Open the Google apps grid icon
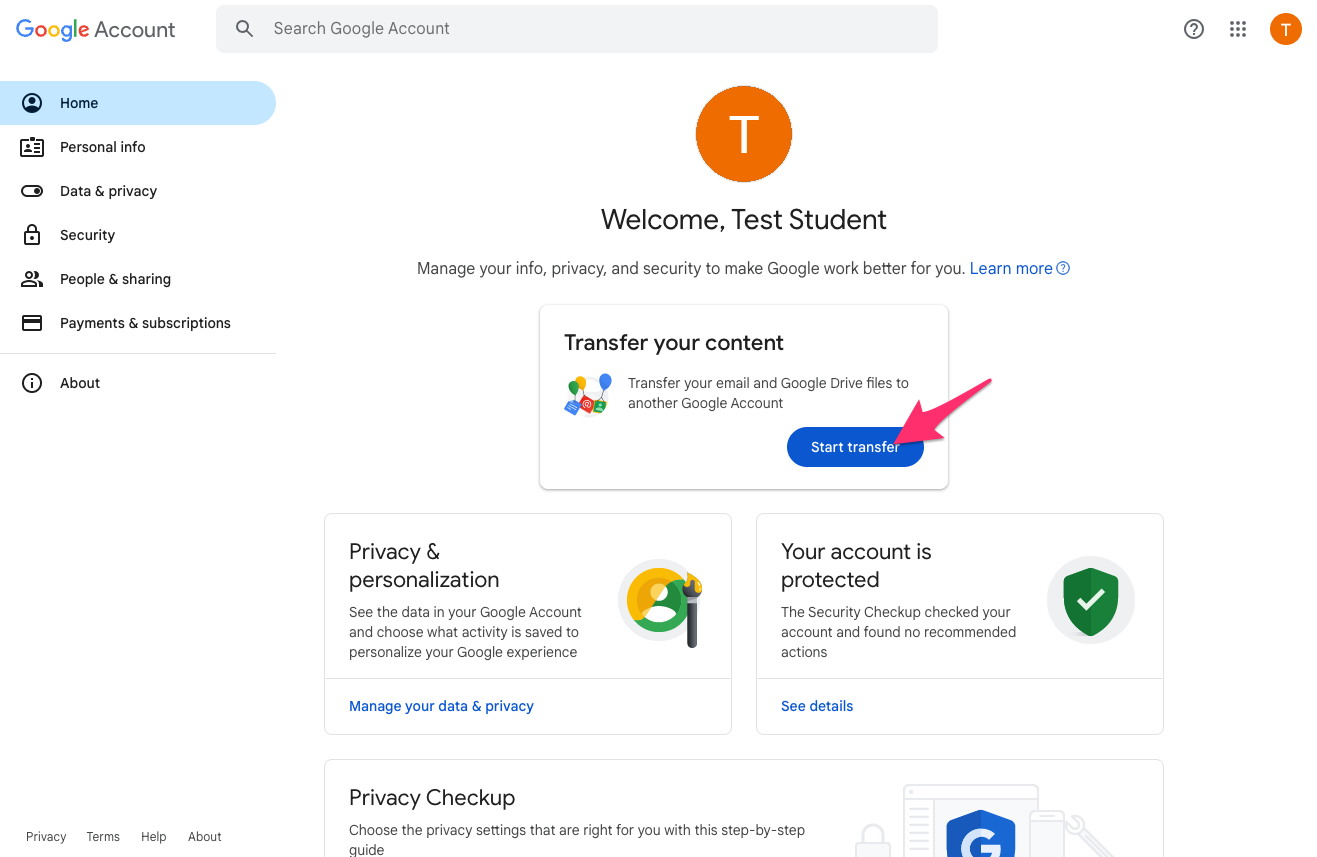1317x857 pixels. (1238, 29)
